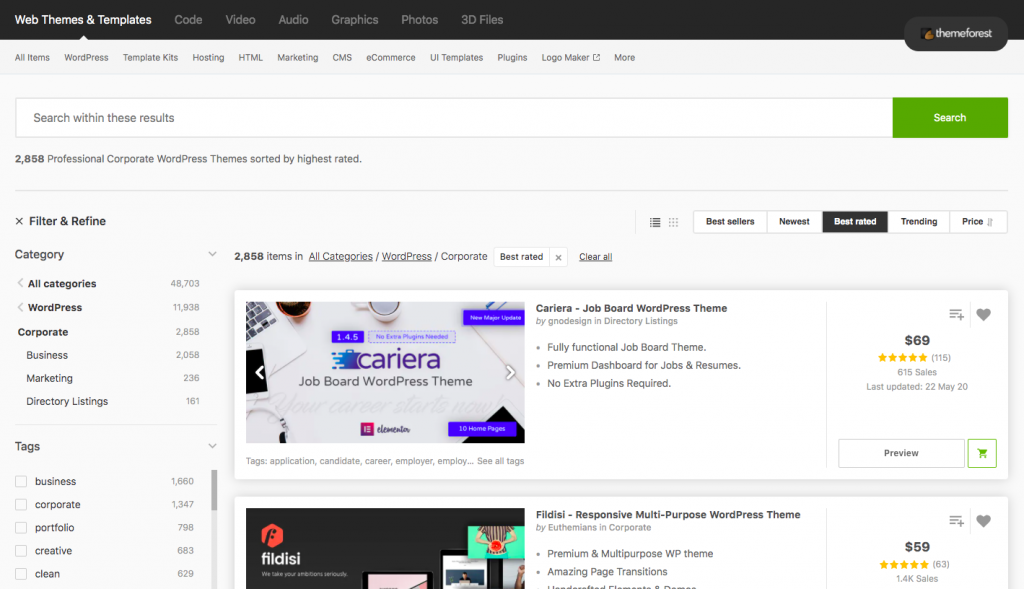Preview the Cariera theme
Image resolution: width=1024 pixels, height=589 pixels.
[901, 453]
